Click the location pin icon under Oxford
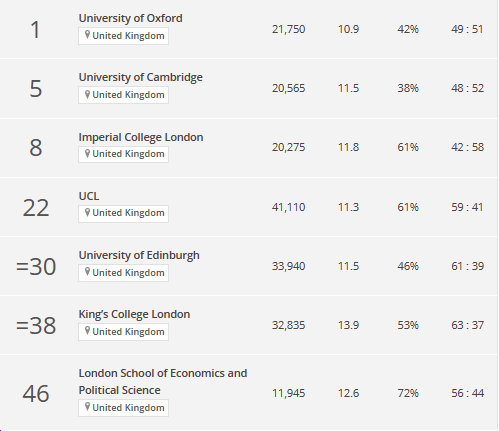 [87, 35]
